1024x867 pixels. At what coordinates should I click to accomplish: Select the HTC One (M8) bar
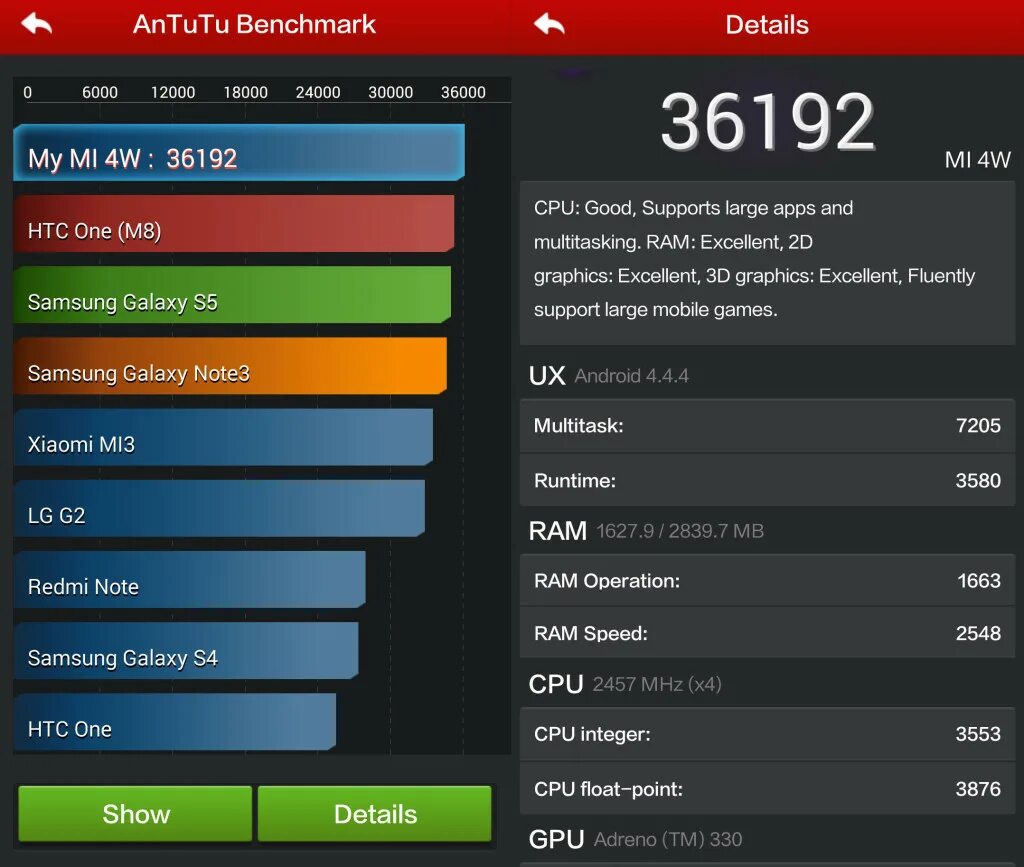pyautogui.click(x=234, y=223)
